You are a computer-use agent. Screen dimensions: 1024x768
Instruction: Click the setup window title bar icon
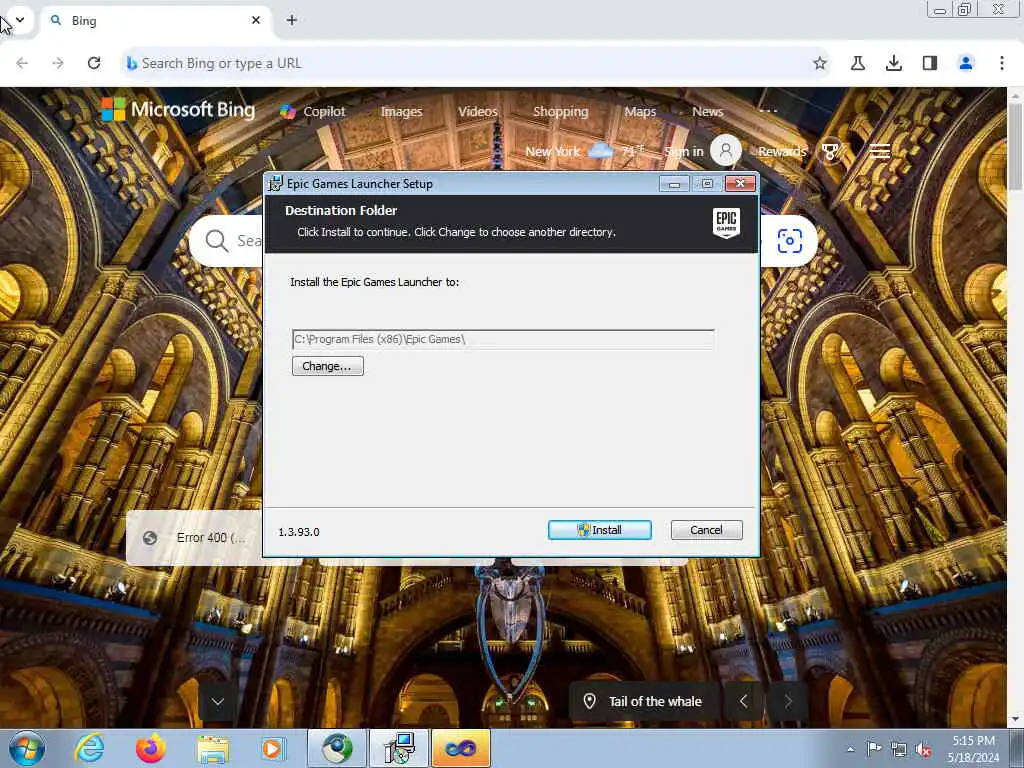(x=276, y=184)
